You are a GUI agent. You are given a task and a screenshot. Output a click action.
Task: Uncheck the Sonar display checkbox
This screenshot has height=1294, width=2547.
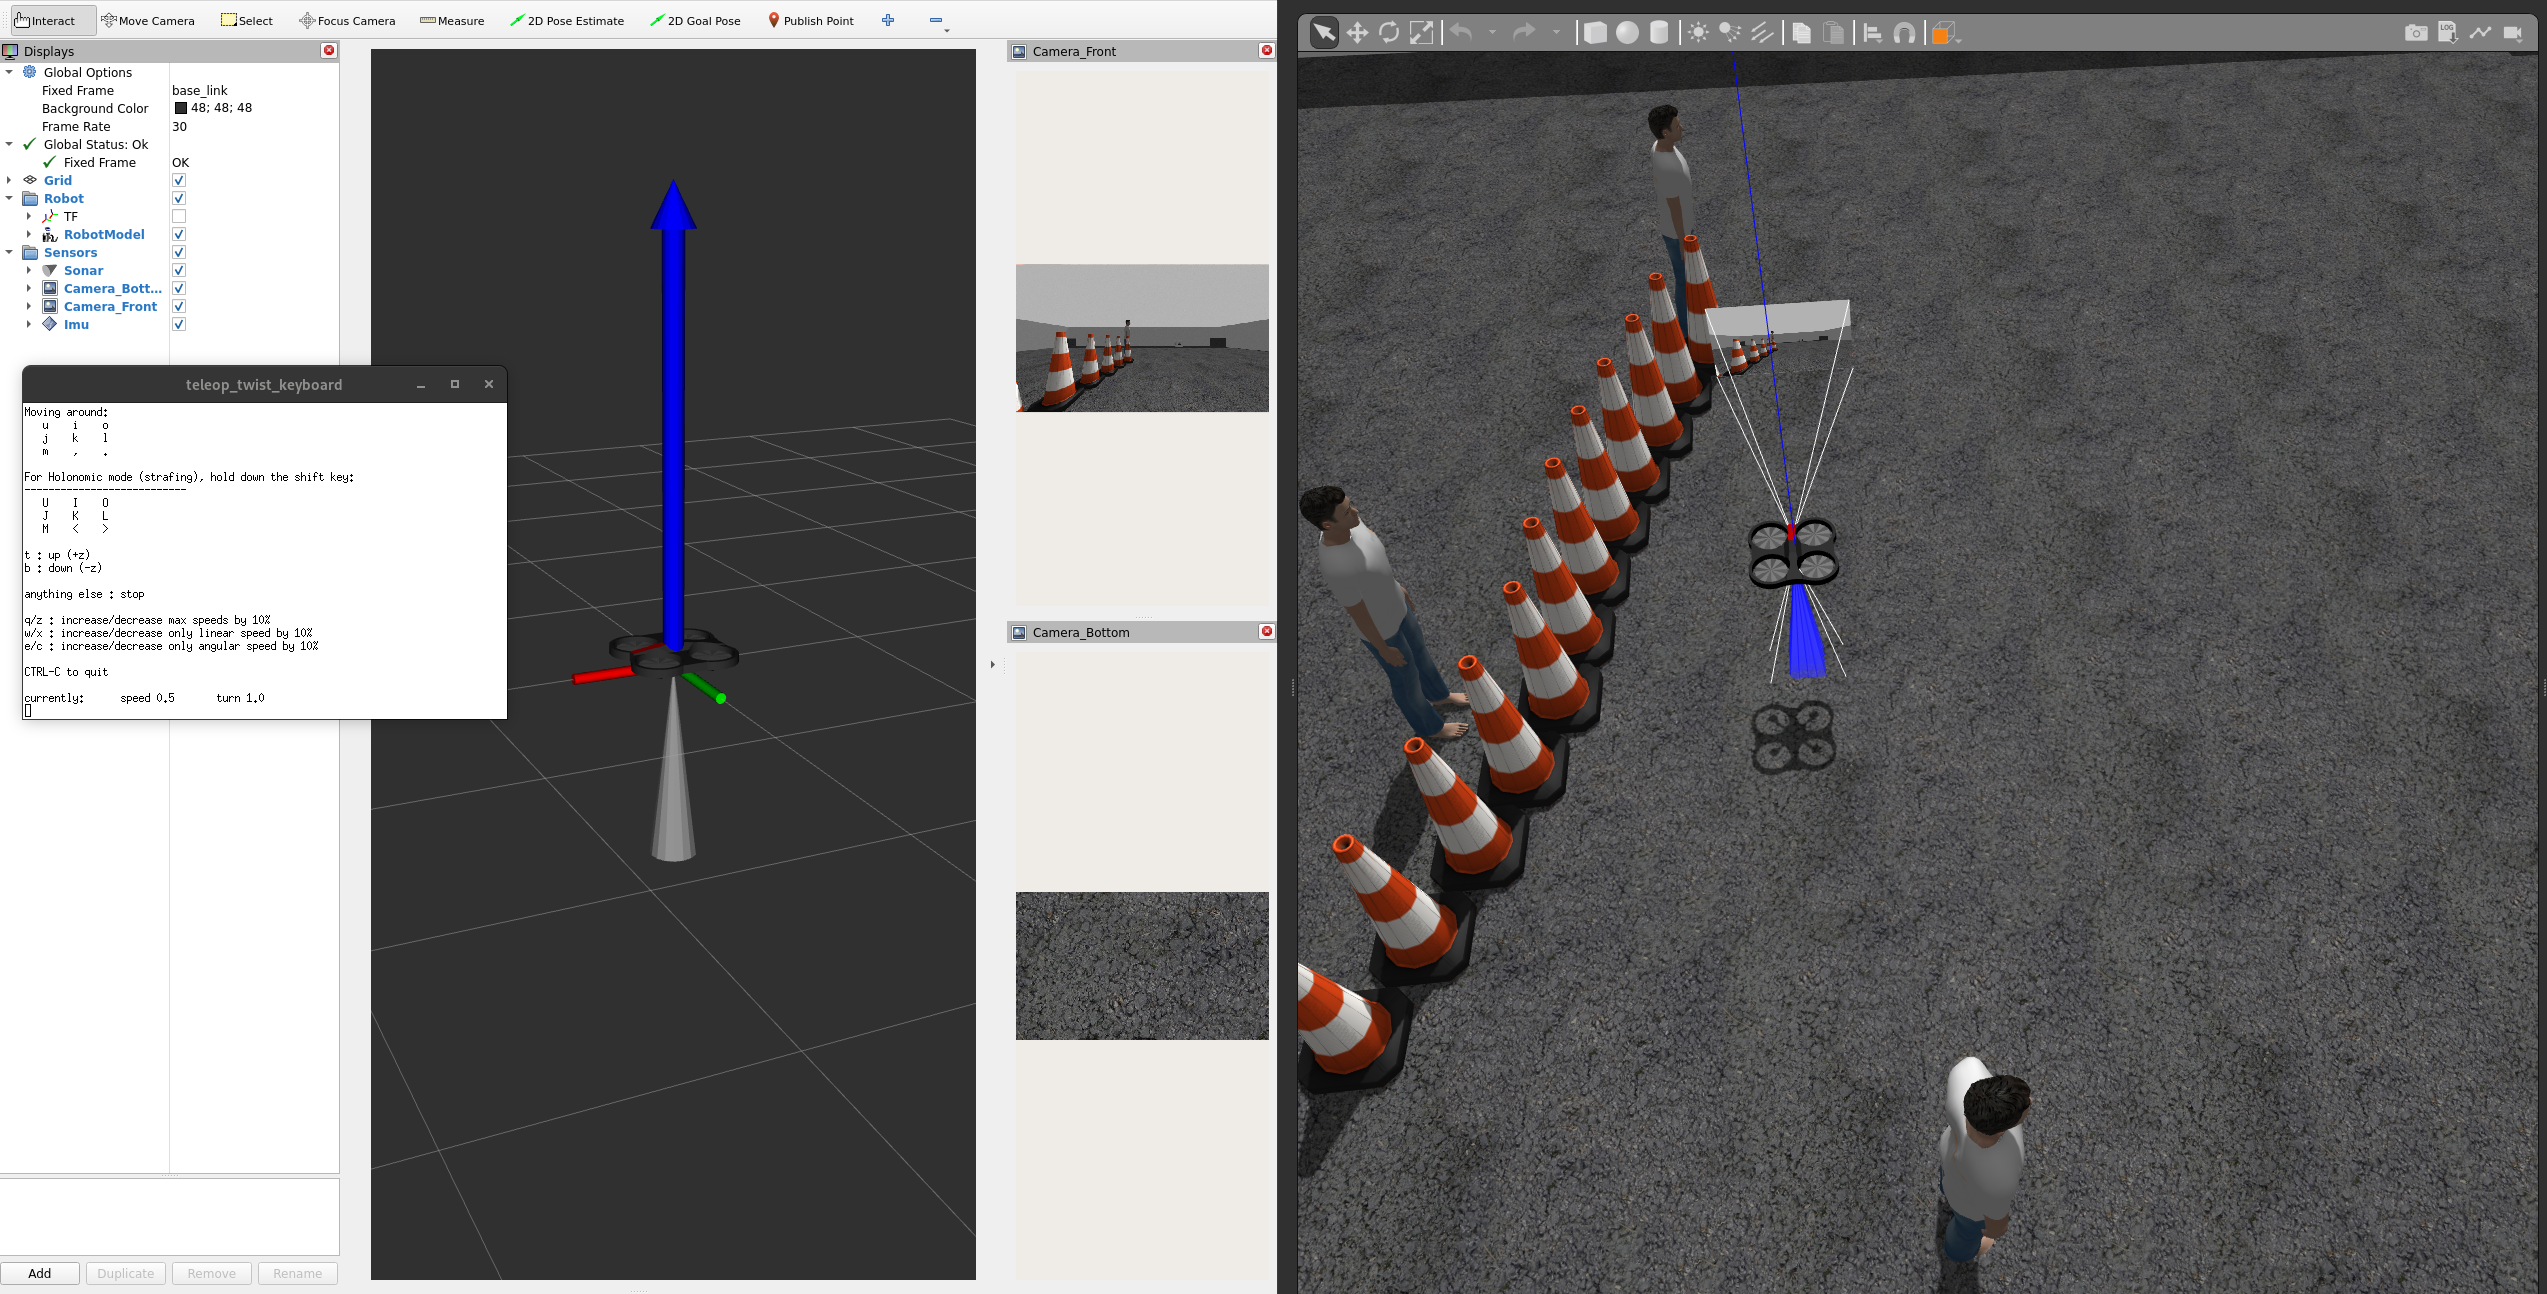[x=179, y=270]
